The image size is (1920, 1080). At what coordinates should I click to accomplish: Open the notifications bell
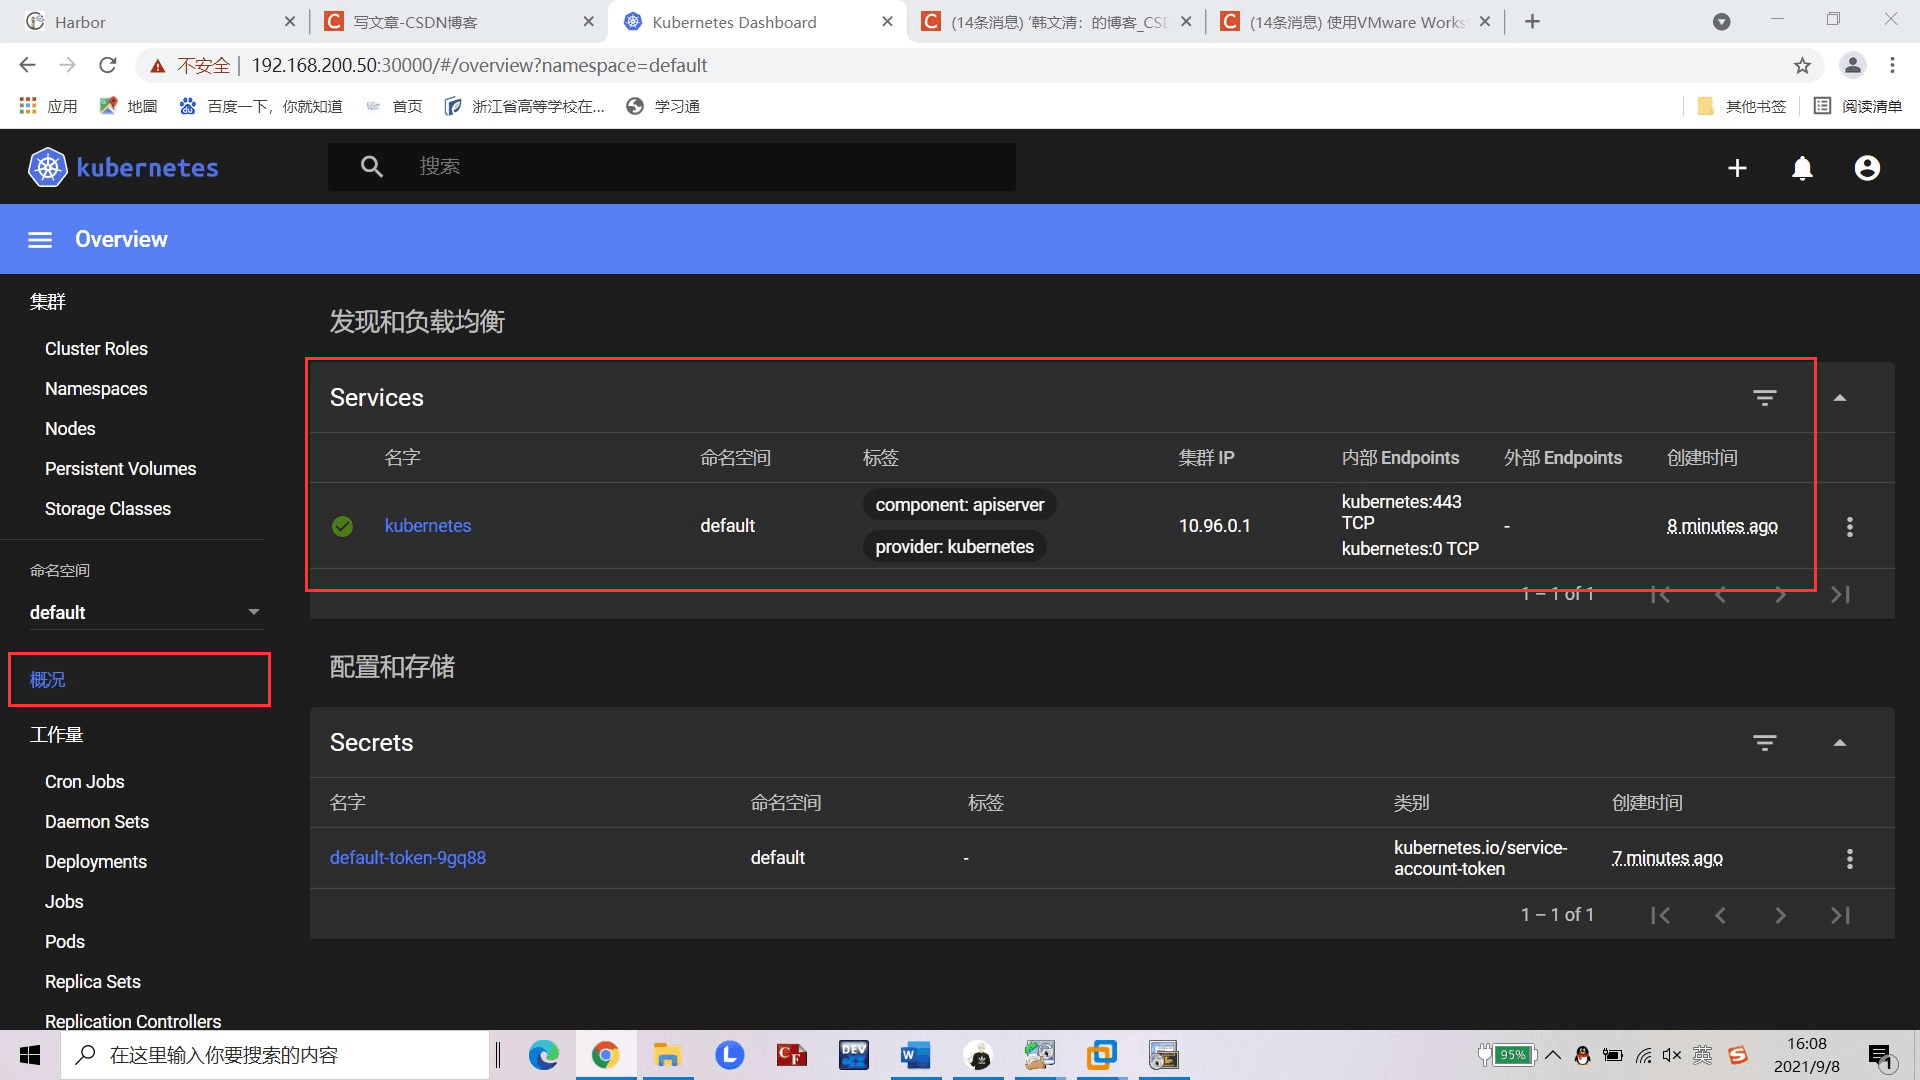click(1801, 168)
